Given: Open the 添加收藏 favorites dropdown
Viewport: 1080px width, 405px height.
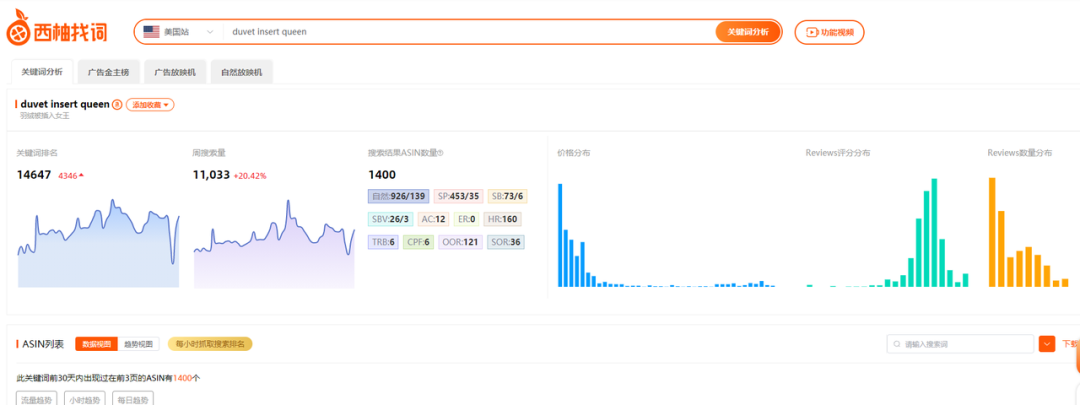Looking at the screenshot, I should point(150,105).
